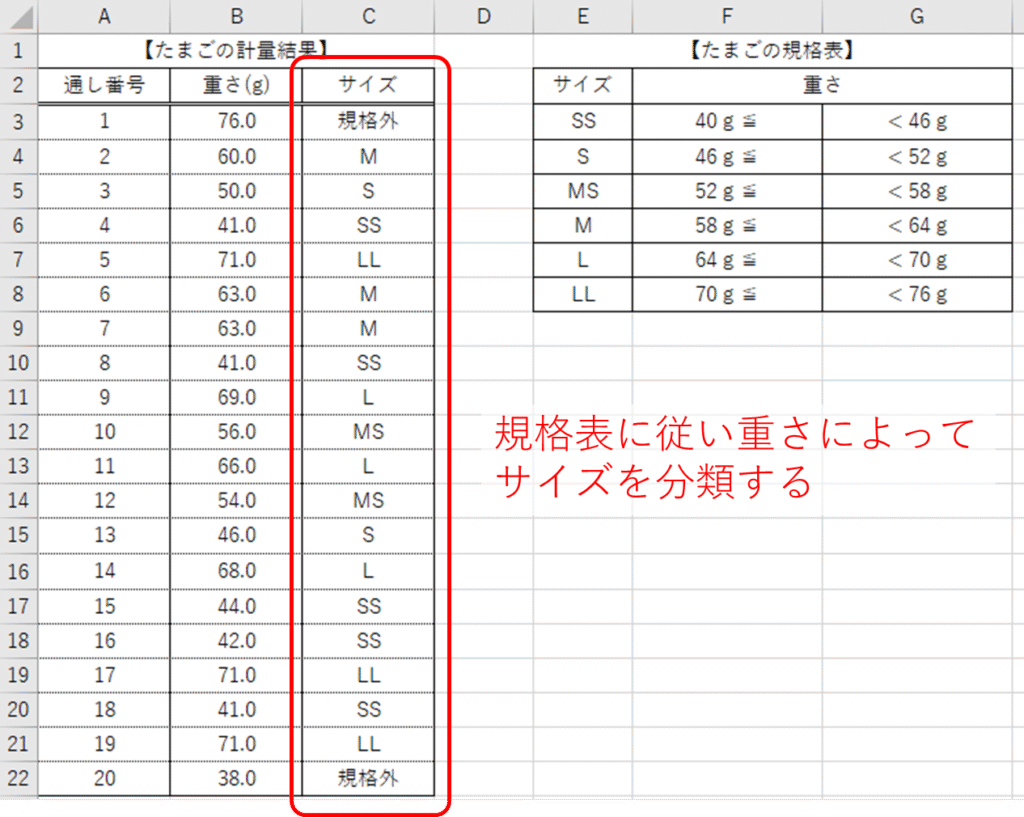Select cell C3 showing 規格外
This screenshot has width=1024, height=817.
coord(368,121)
